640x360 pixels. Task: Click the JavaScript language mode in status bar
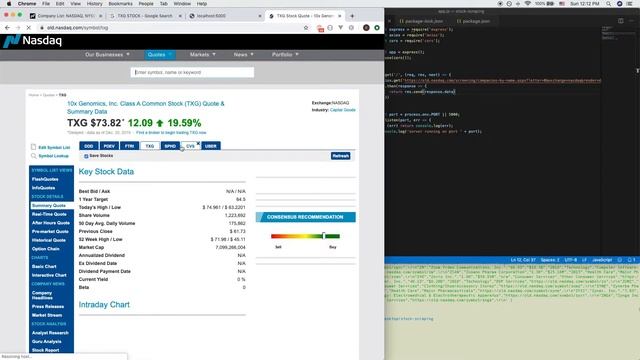(602, 260)
